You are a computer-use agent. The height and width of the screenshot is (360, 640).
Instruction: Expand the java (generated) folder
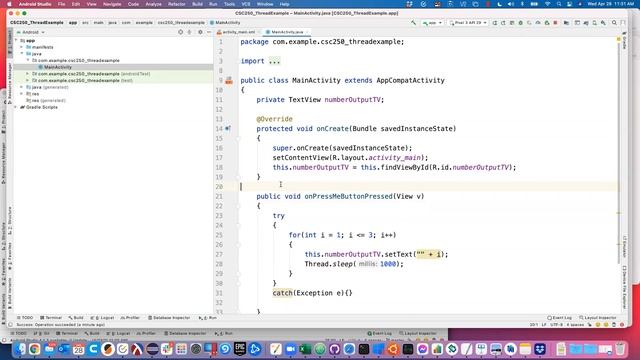[22, 87]
